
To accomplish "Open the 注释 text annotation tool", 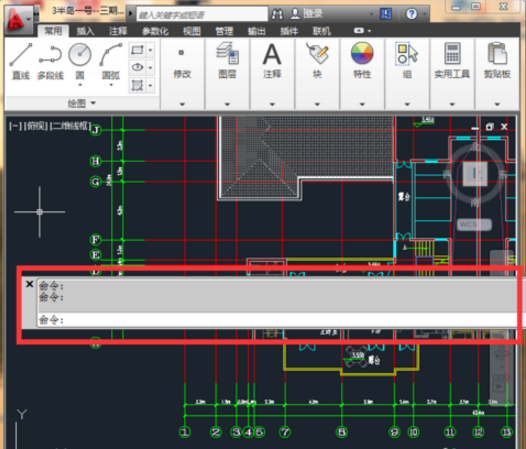I will point(272,60).
